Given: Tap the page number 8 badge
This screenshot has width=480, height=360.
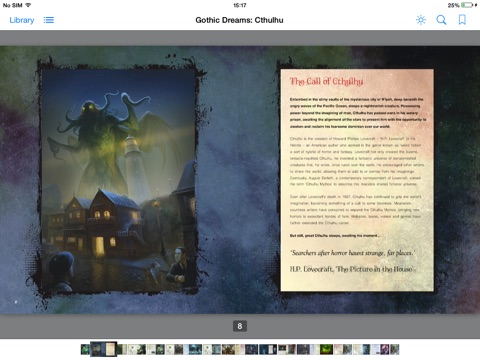Looking at the screenshot, I should (240, 326).
